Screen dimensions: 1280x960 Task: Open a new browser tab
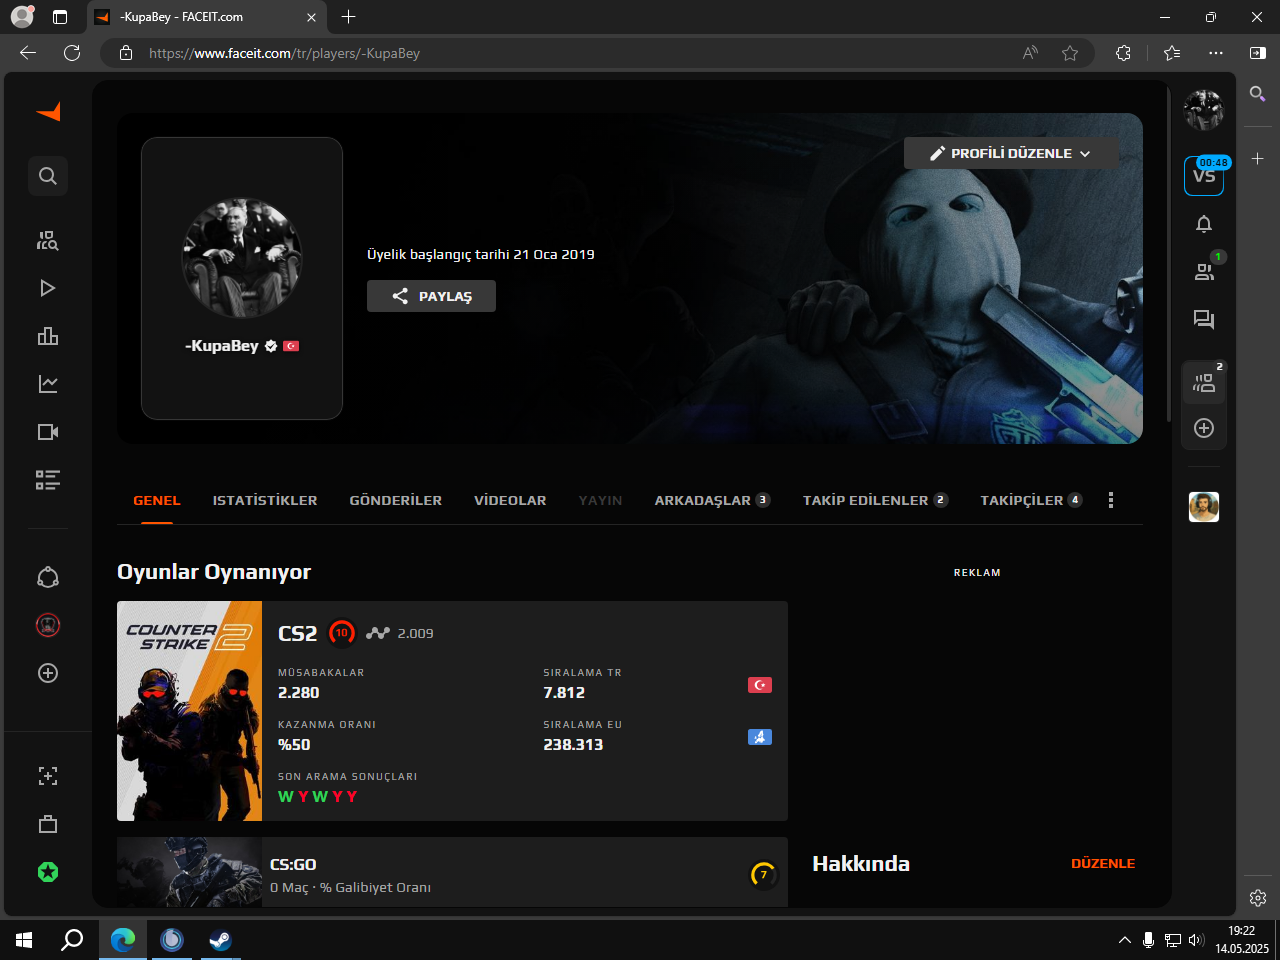click(348, 17)
